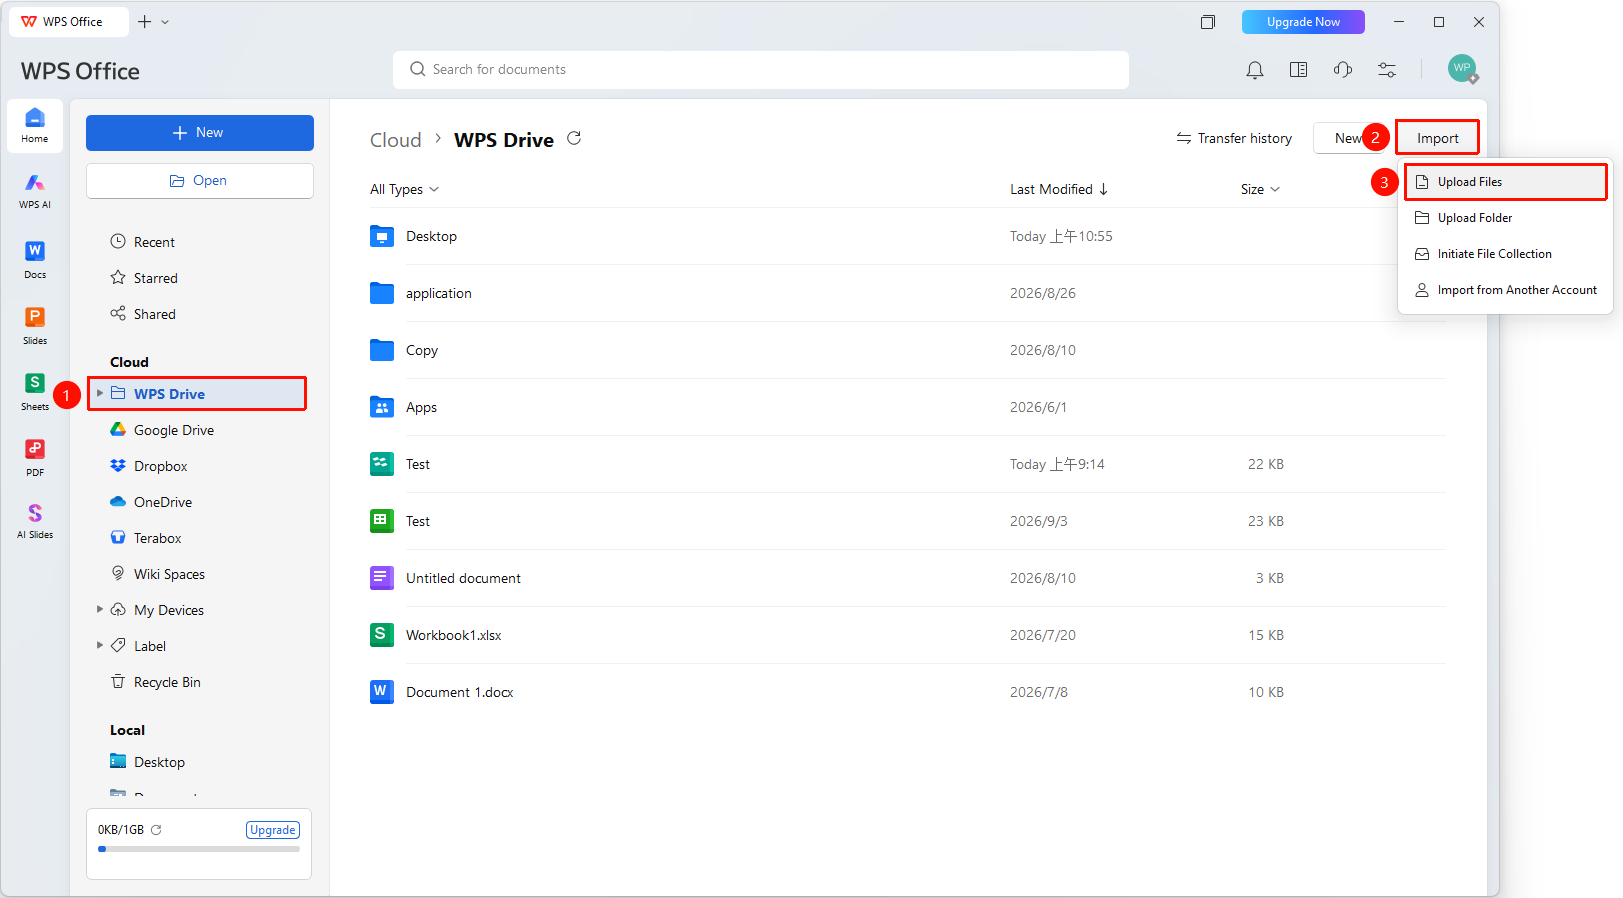
Task: Open the new-tab dropdown arrow in the title bar
Action: (165, 22)
